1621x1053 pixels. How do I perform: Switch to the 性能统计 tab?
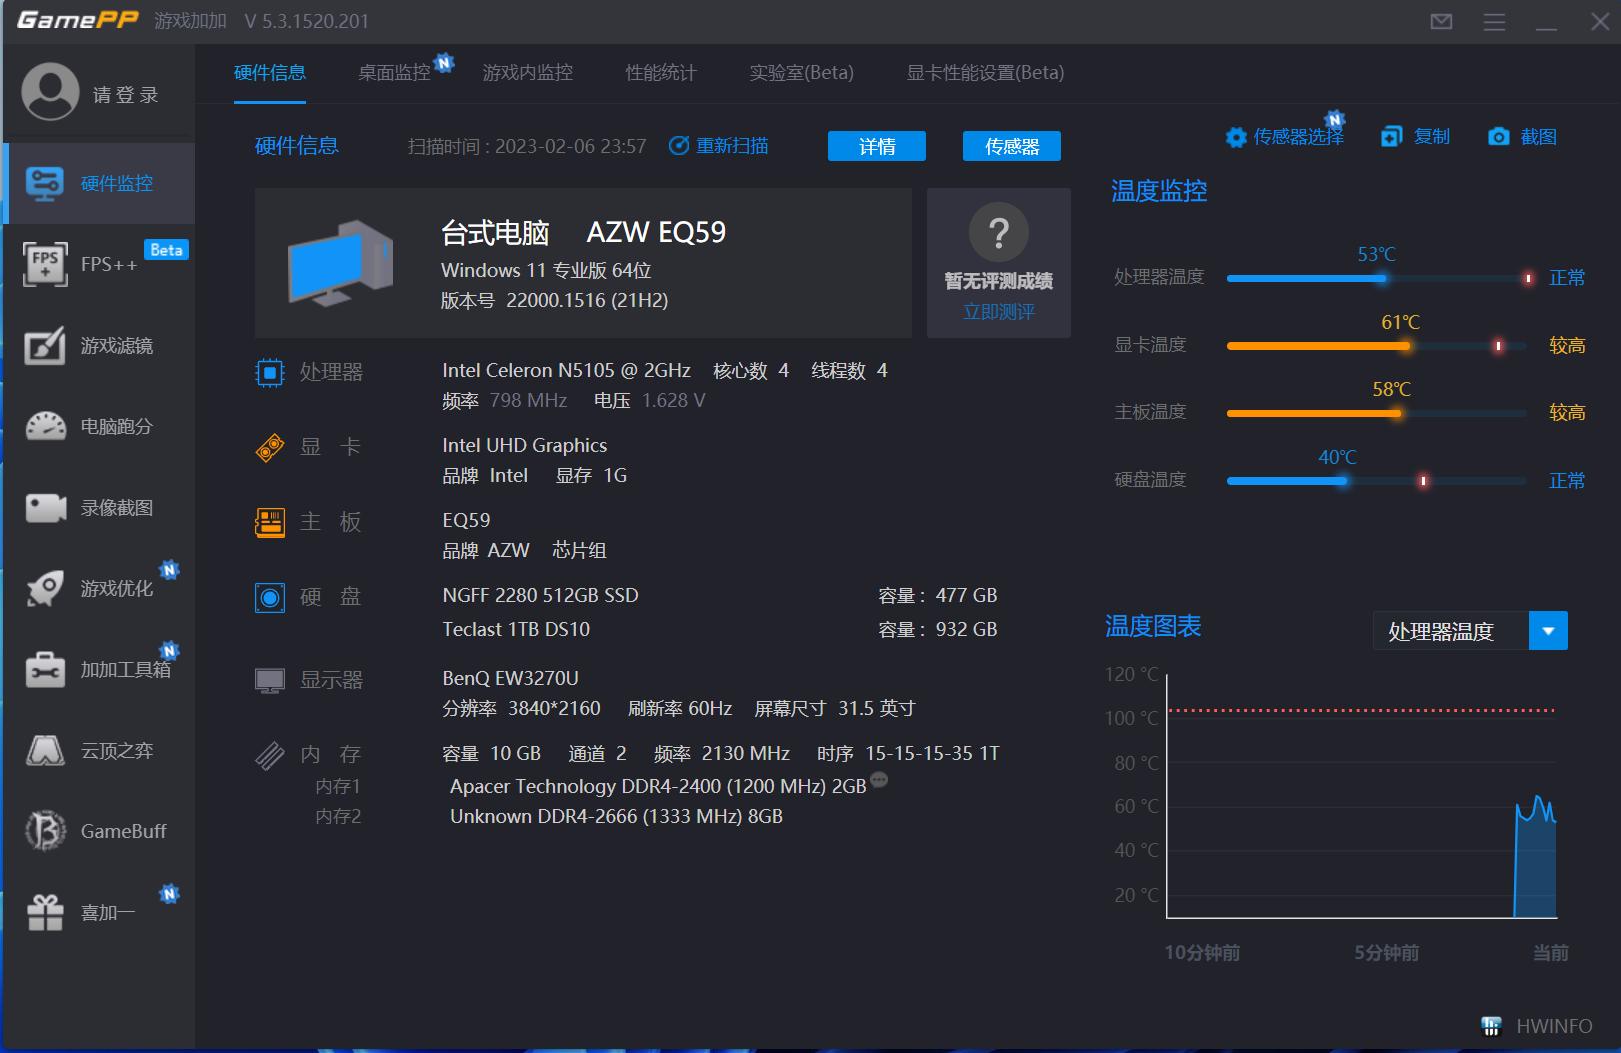tap(659, 72)
